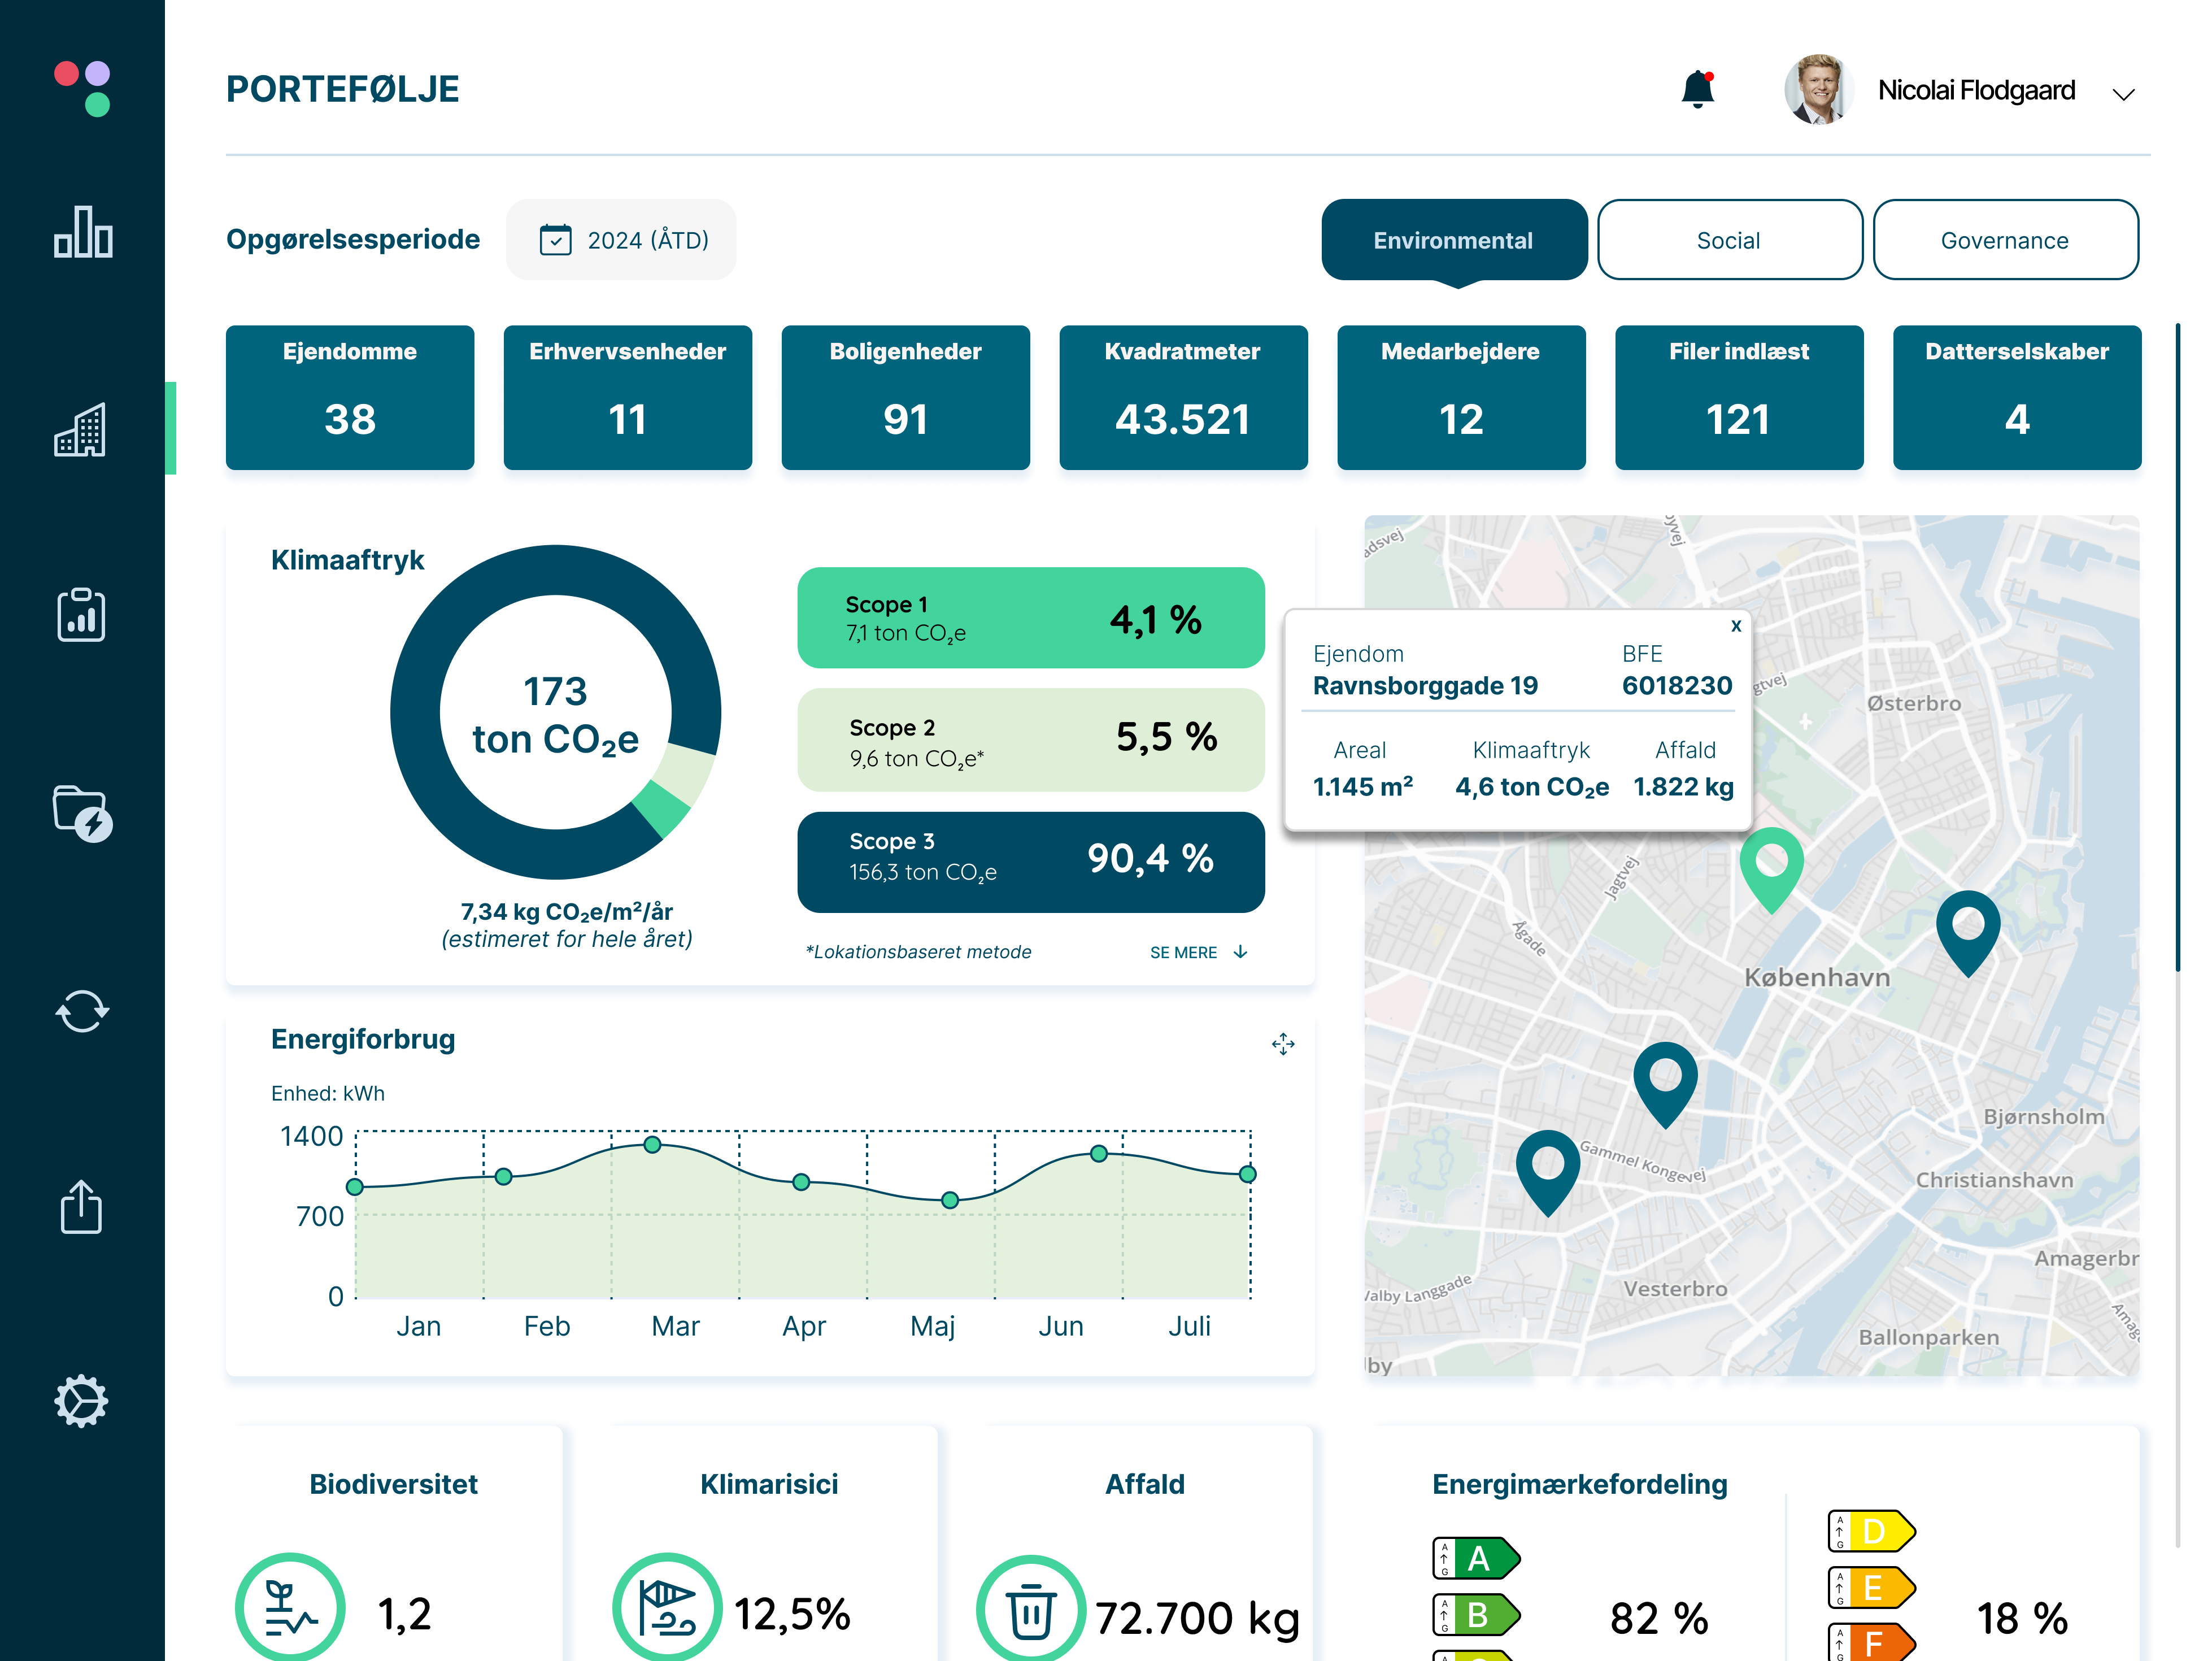Click the 12,5% Klimarisici value
2212x1661 pixels.
pyautogui.click(x=792, y=1614)
